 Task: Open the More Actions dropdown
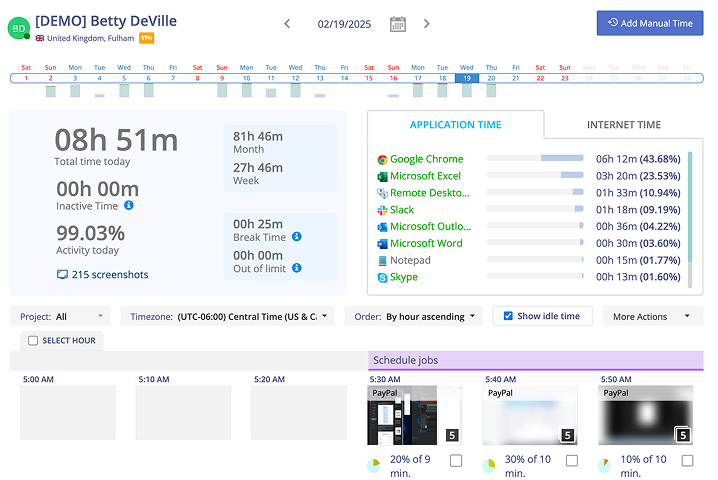pos(652,316)
